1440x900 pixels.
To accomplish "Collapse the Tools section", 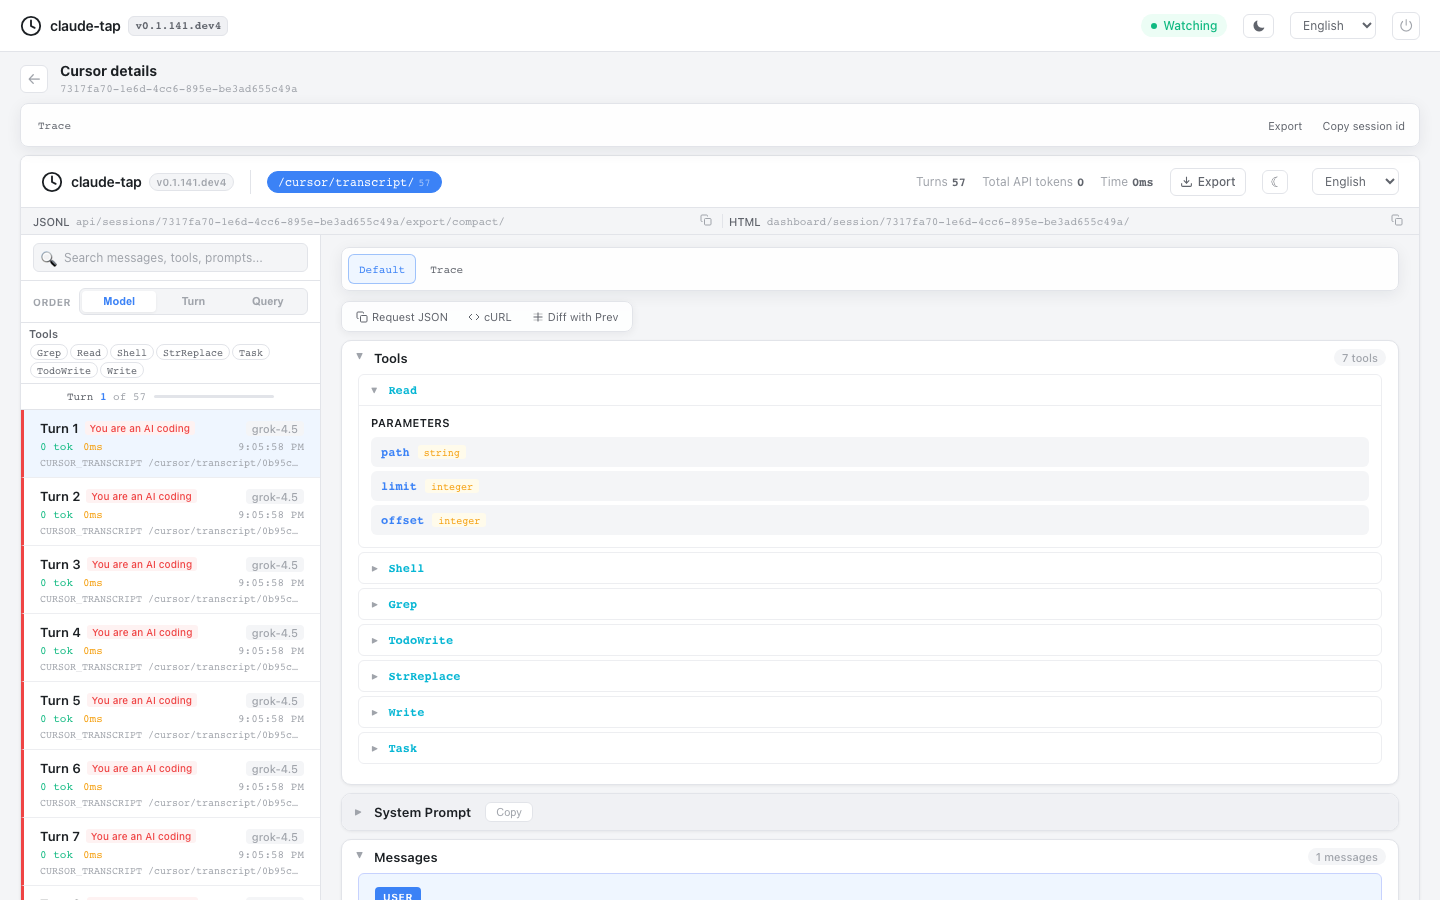I will 360,357.
